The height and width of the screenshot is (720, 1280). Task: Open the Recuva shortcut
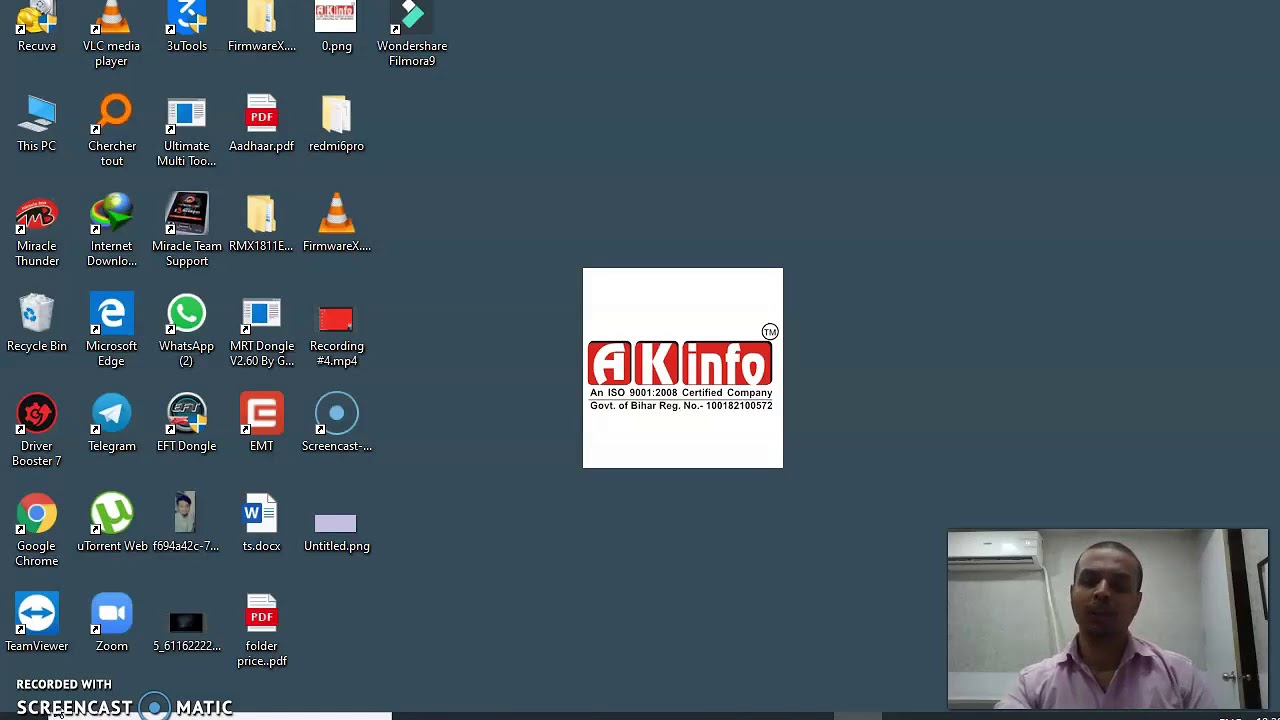(x=37, y=27)
